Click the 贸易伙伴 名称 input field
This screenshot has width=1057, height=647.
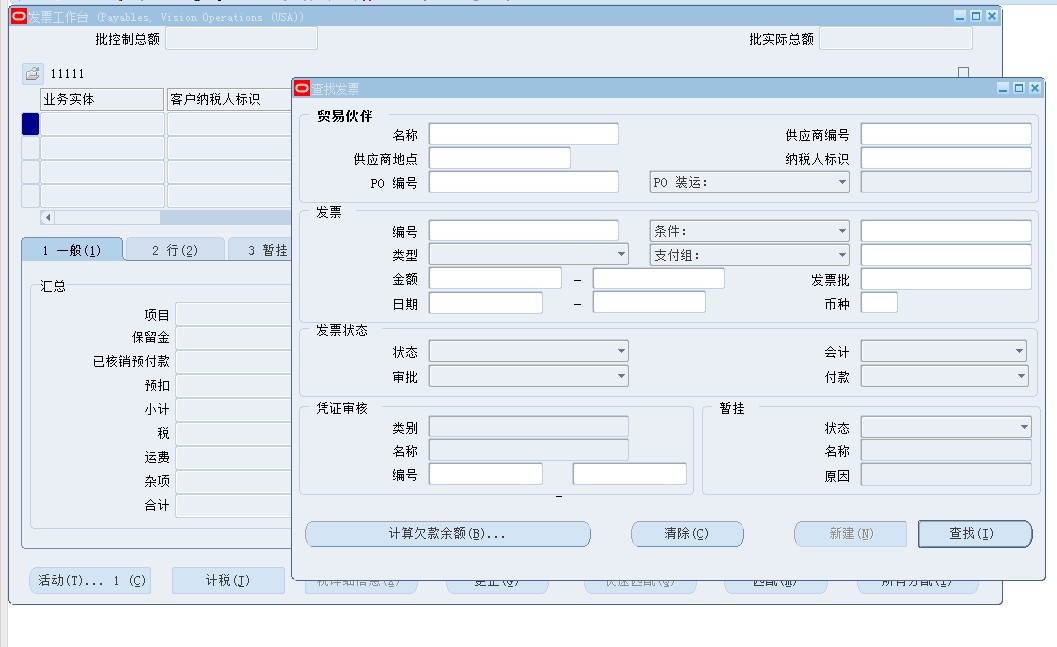click(524, 134)
